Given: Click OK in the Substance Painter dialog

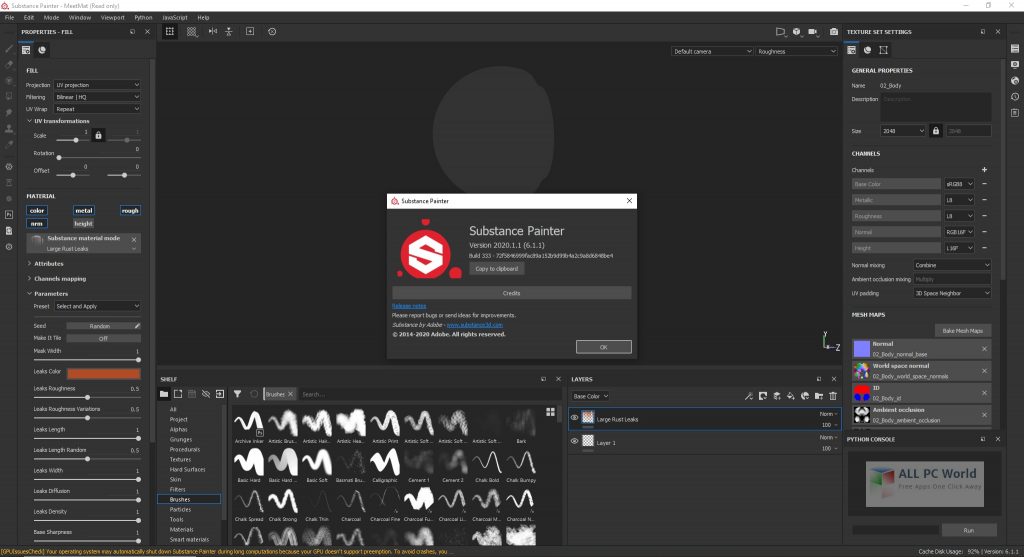Looking at the screenshot, I should coord(603,347).
